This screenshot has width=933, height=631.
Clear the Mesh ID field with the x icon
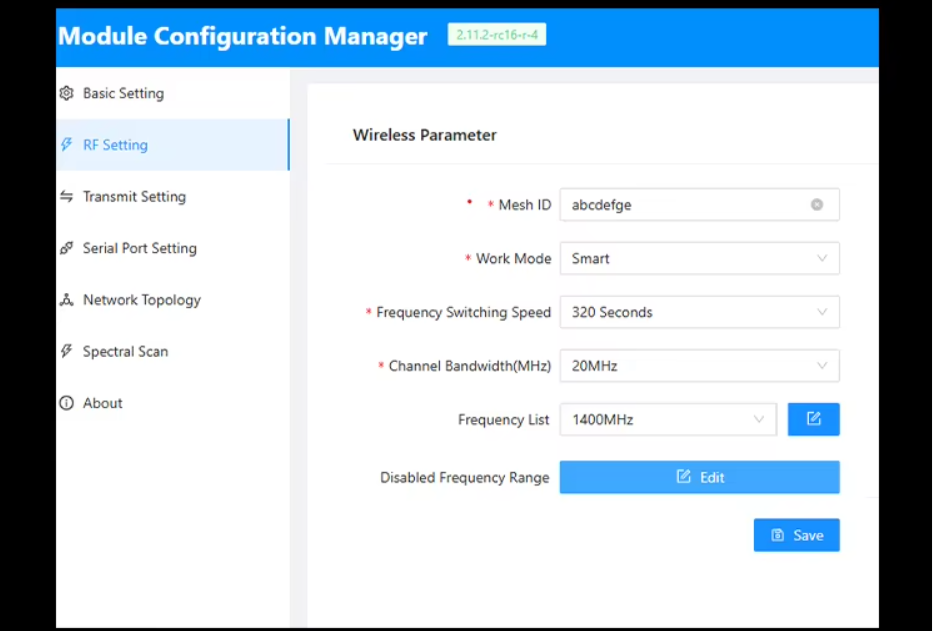pos(816,205)
